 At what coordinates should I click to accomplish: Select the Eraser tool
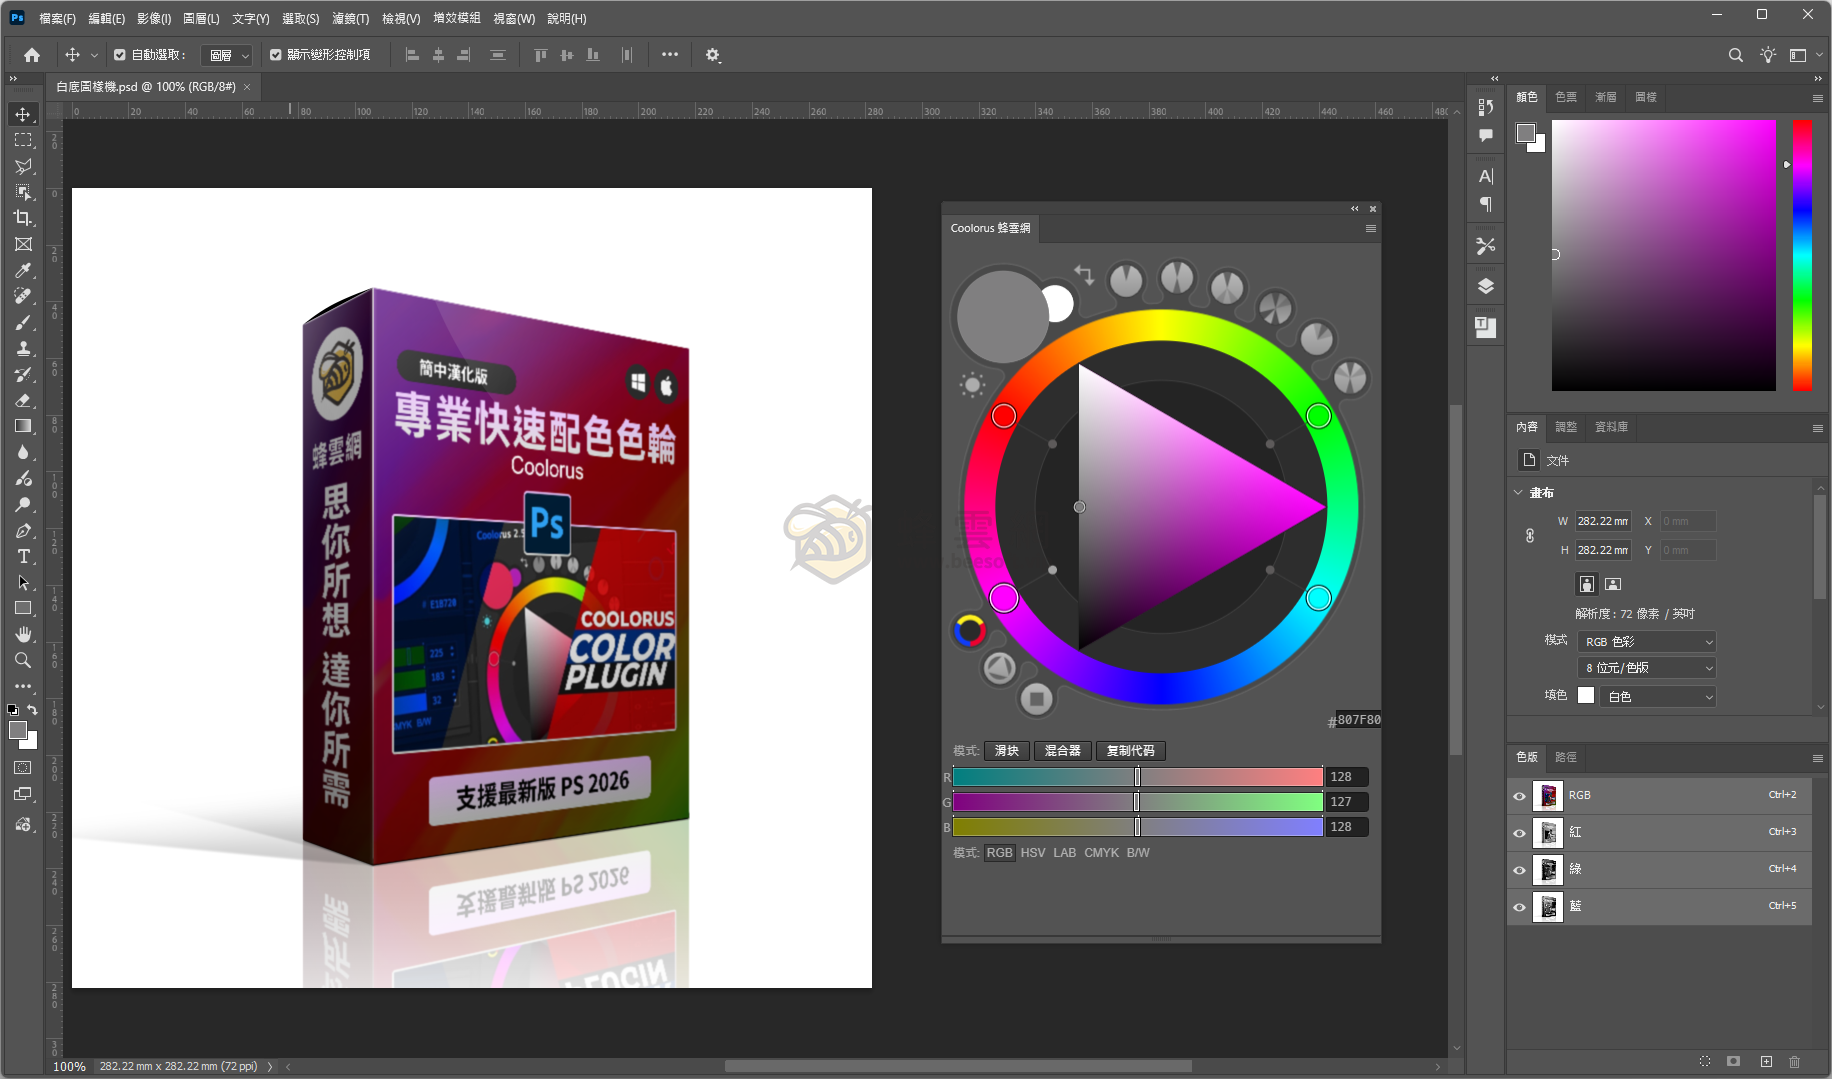23,400
